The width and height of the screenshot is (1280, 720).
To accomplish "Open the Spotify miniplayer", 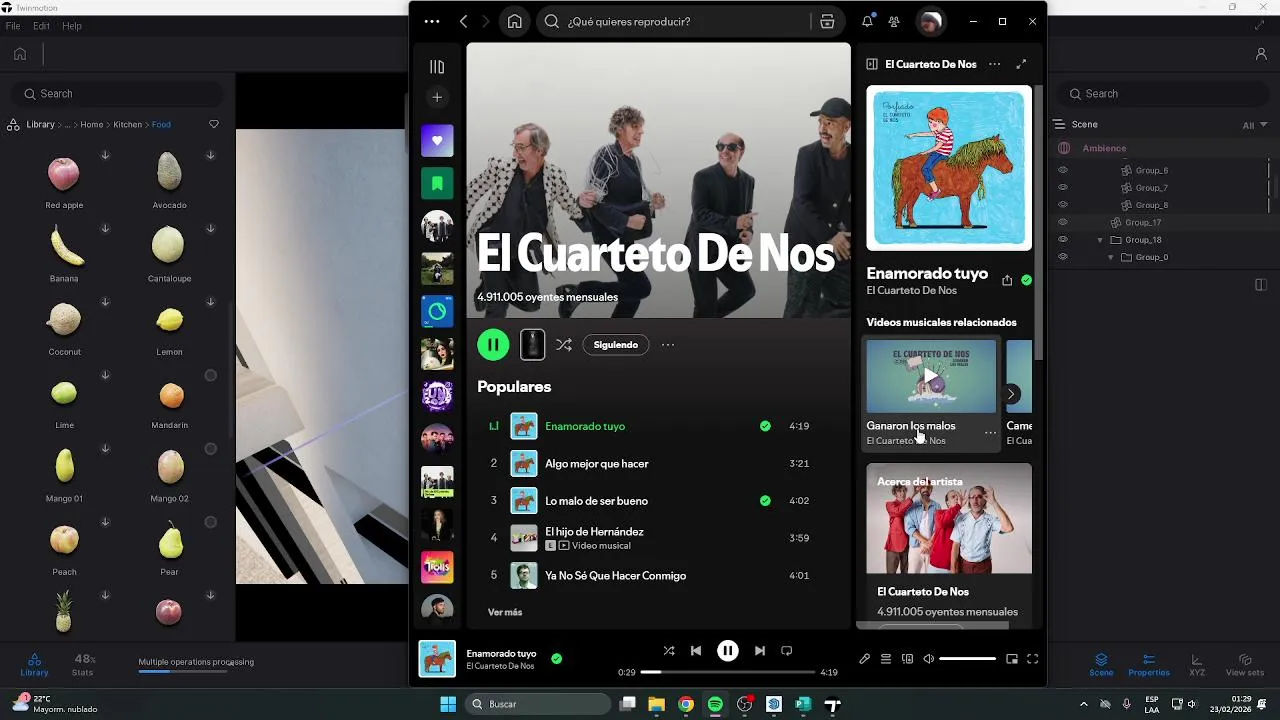I will pos(1012,659).
